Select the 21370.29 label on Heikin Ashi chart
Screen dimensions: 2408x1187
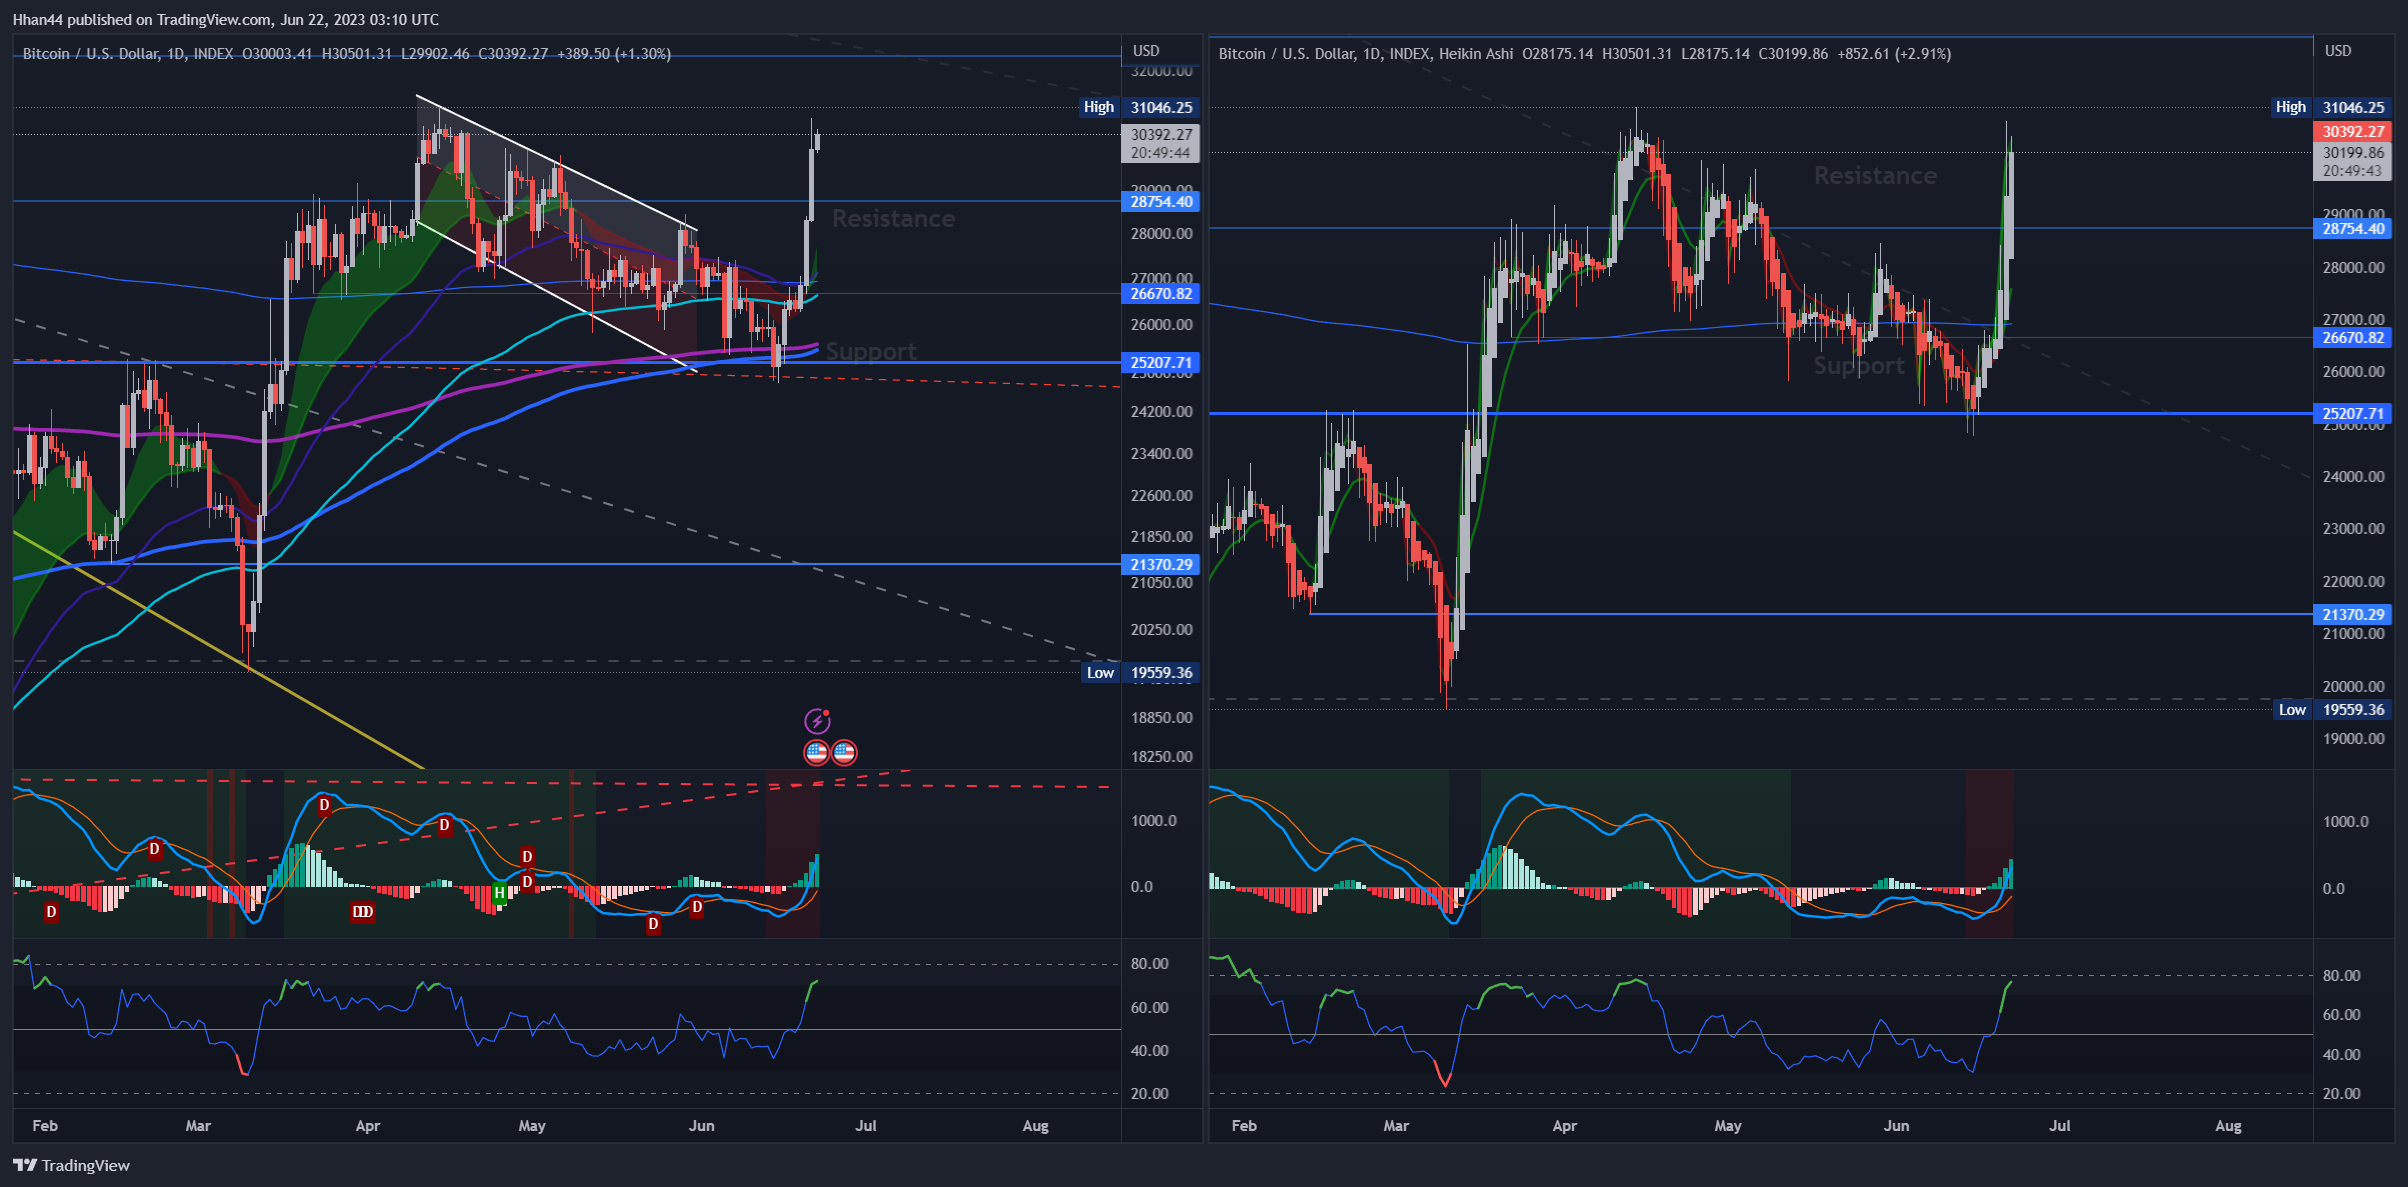[x=2353, y=614]
